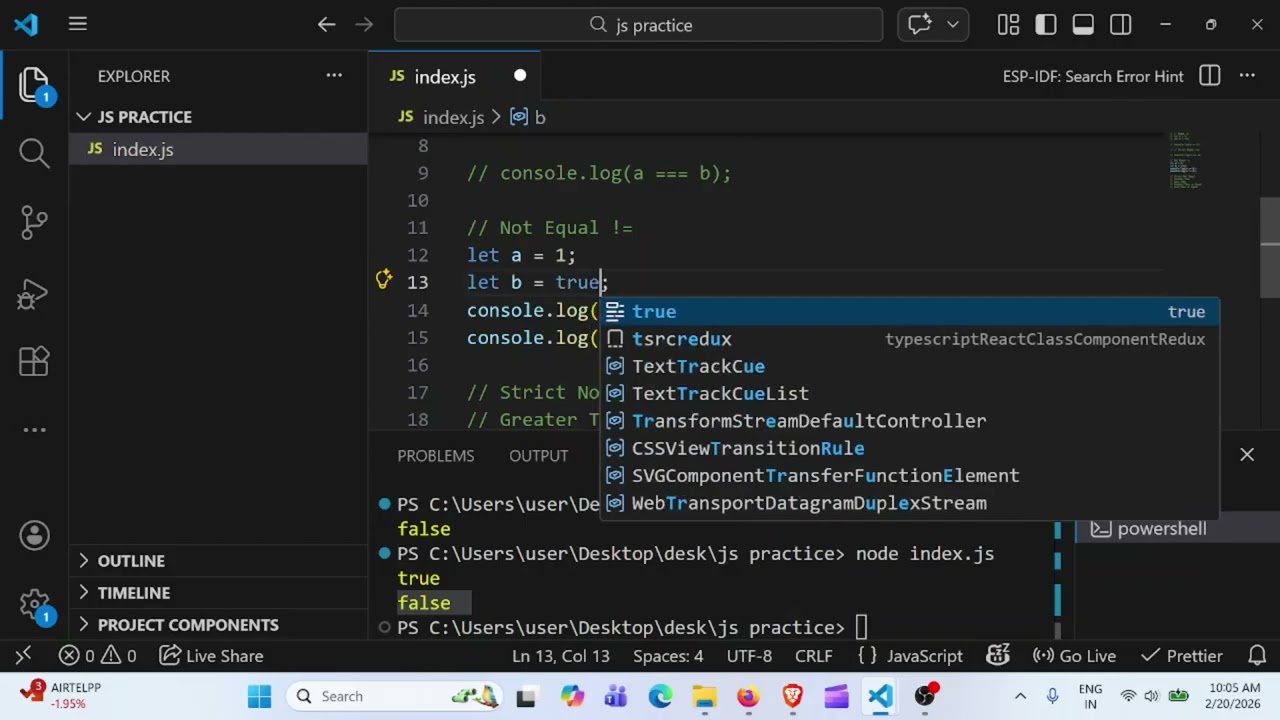The width and height of the screenshot is (1280, 720).
Task: Open the Explorer view in the activity bar
Action: [x=34, y=86]
